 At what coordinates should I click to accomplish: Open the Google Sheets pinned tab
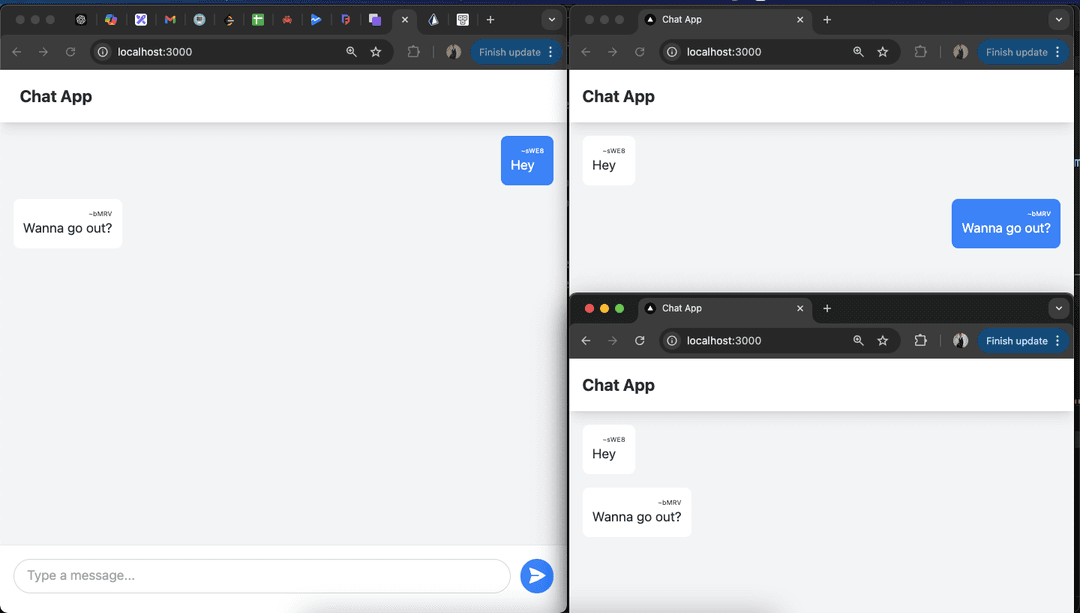tap(257, 20)
